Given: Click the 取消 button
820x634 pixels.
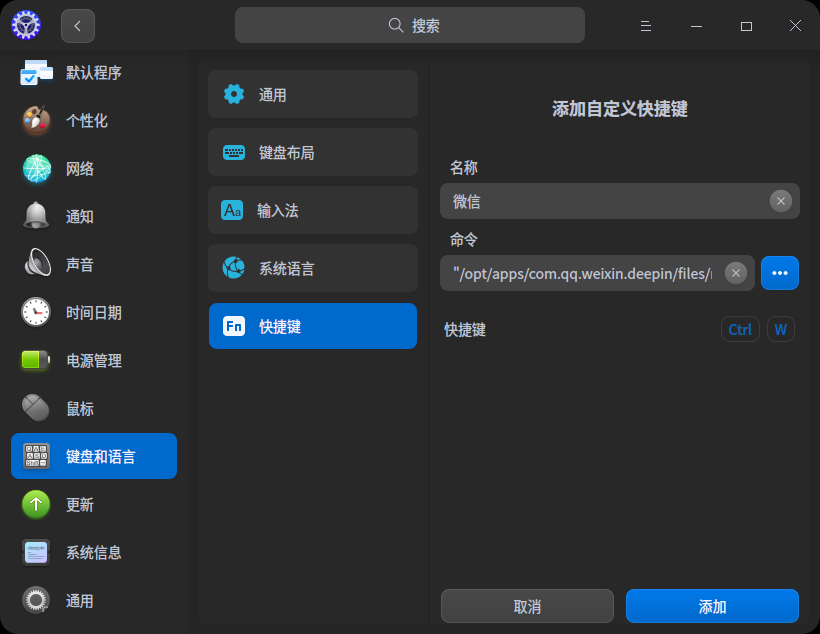Looking at the screenshot, I should pyautogui.click(x=527, y=606).
